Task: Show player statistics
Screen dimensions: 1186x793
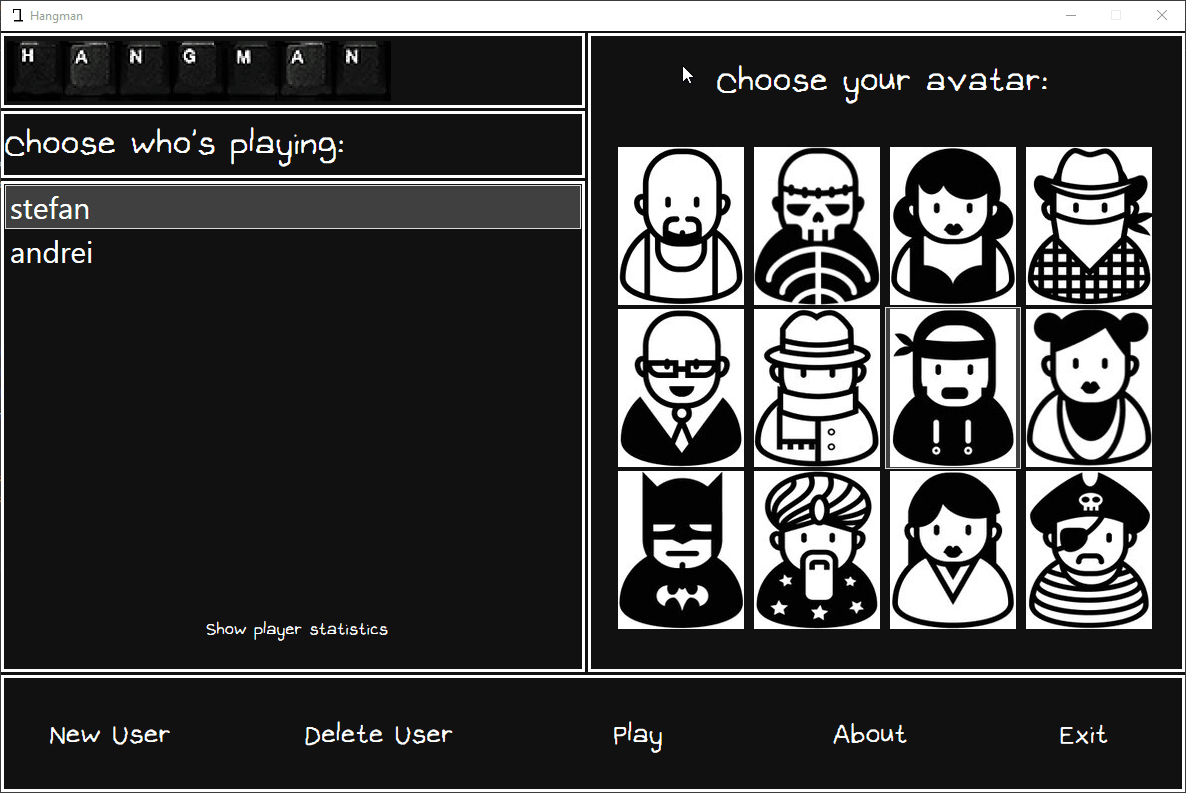Action: pos(296,629)
